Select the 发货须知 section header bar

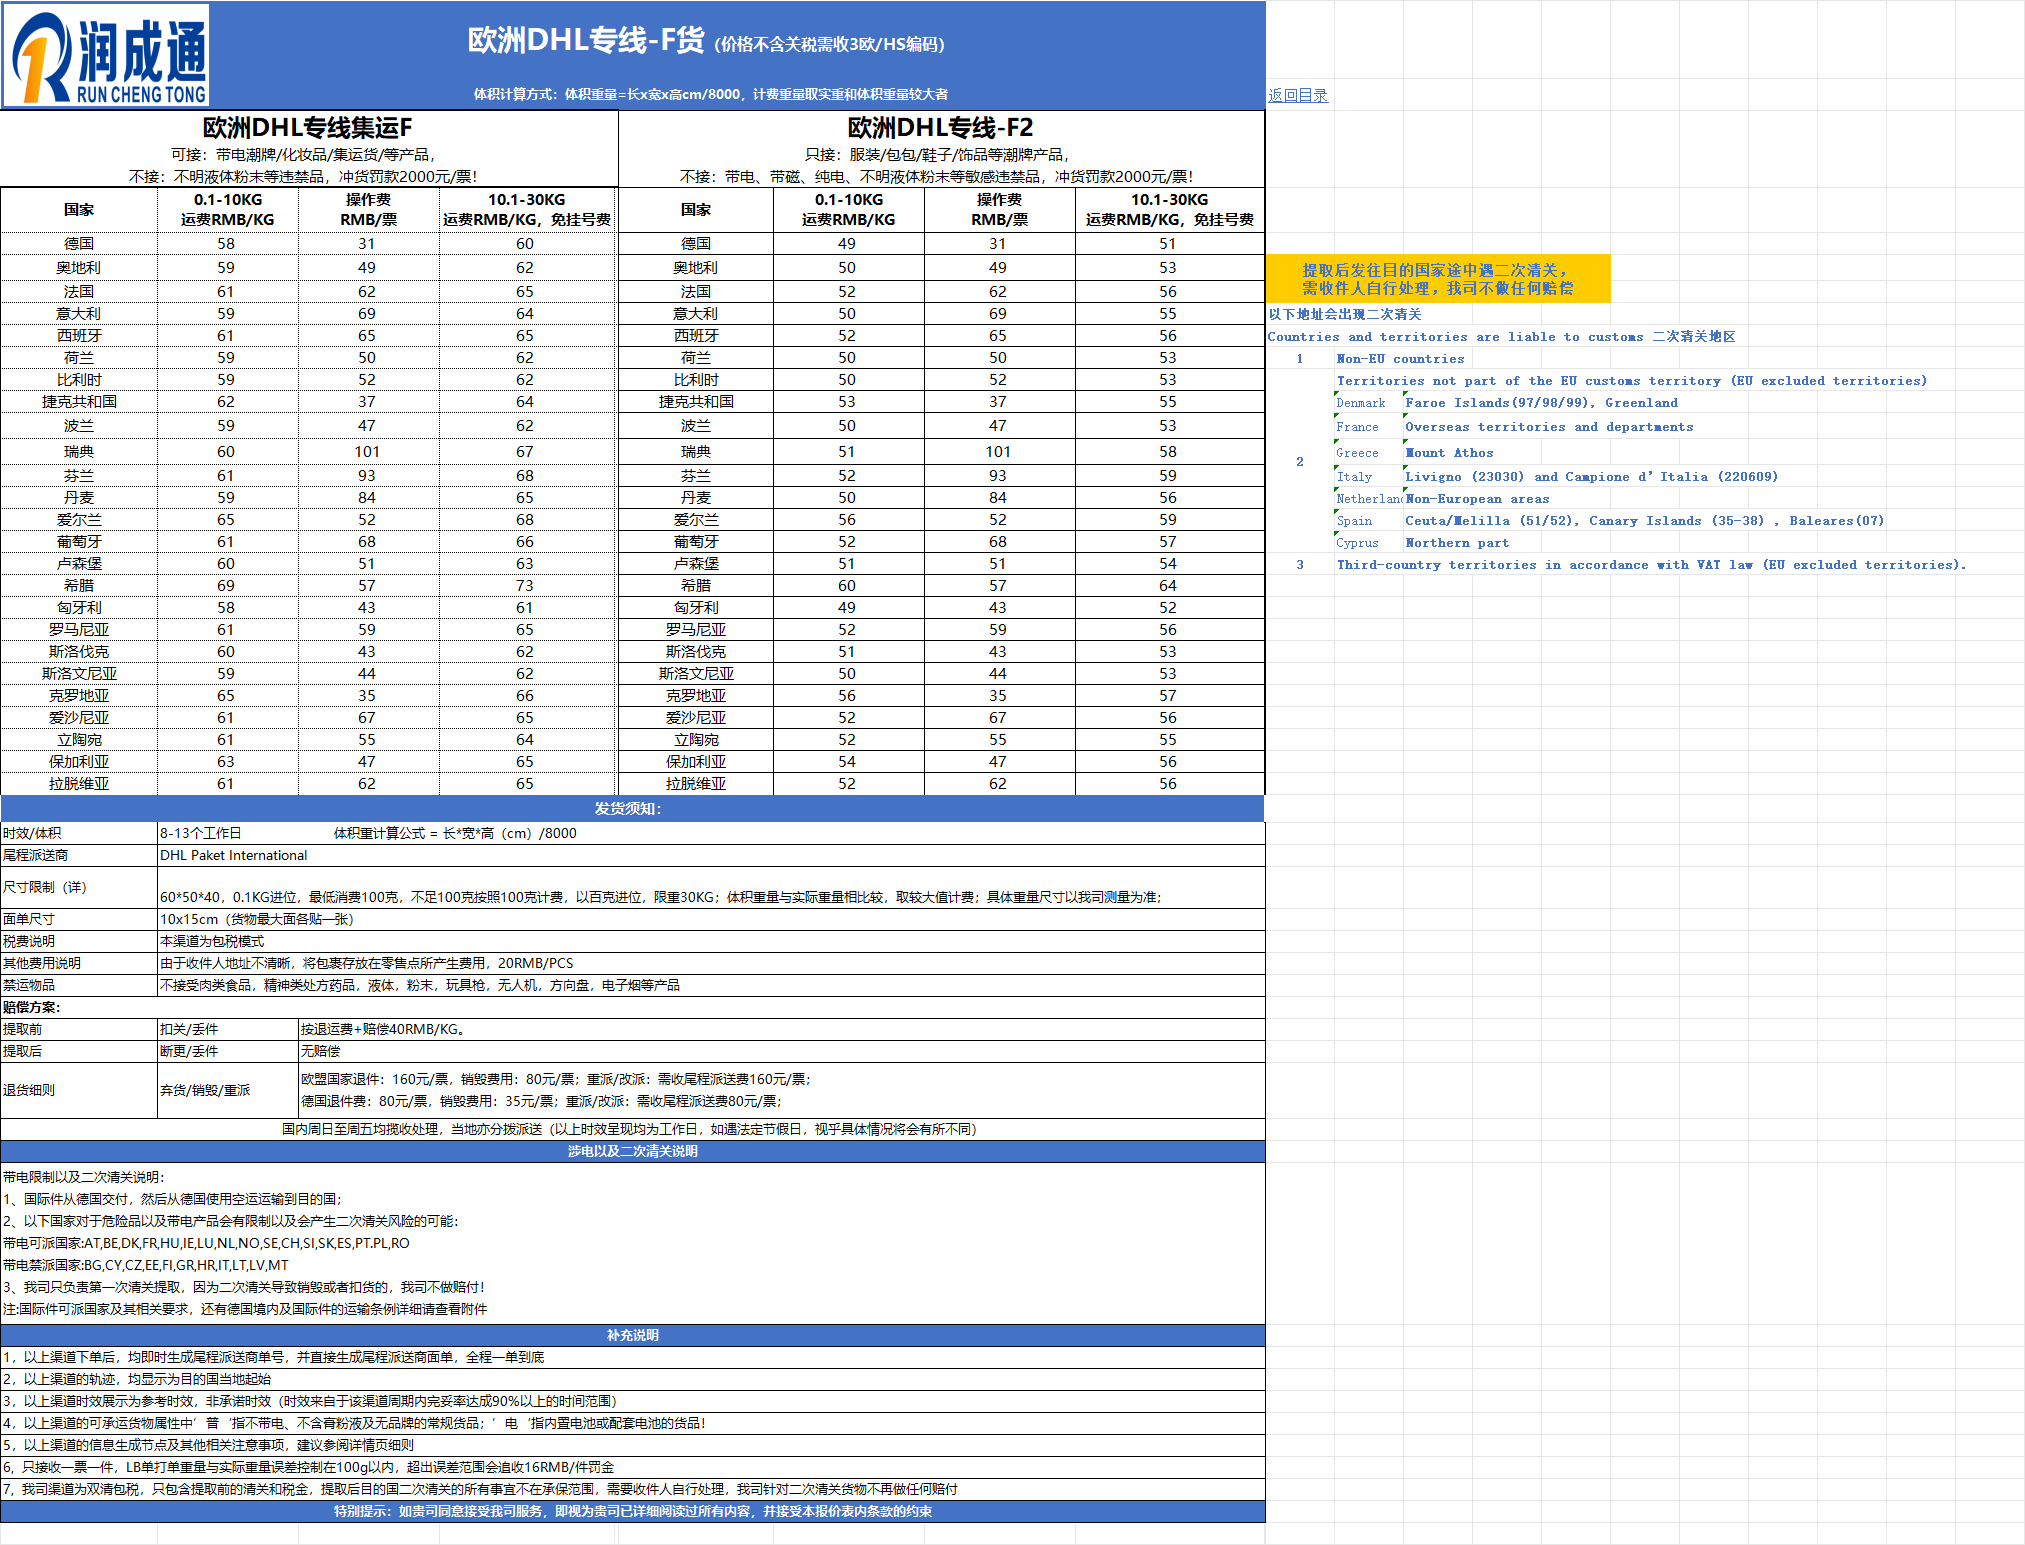tap(633, 808)
